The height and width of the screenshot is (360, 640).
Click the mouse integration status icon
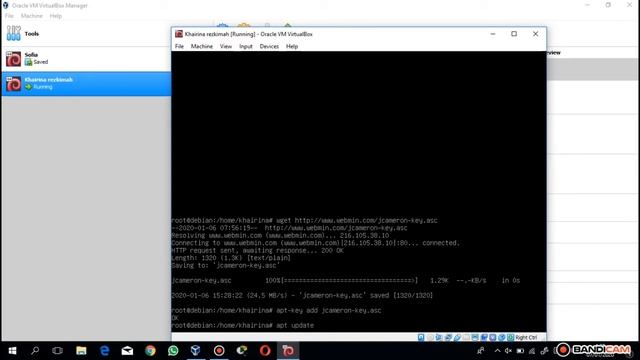tap(502, 338)
